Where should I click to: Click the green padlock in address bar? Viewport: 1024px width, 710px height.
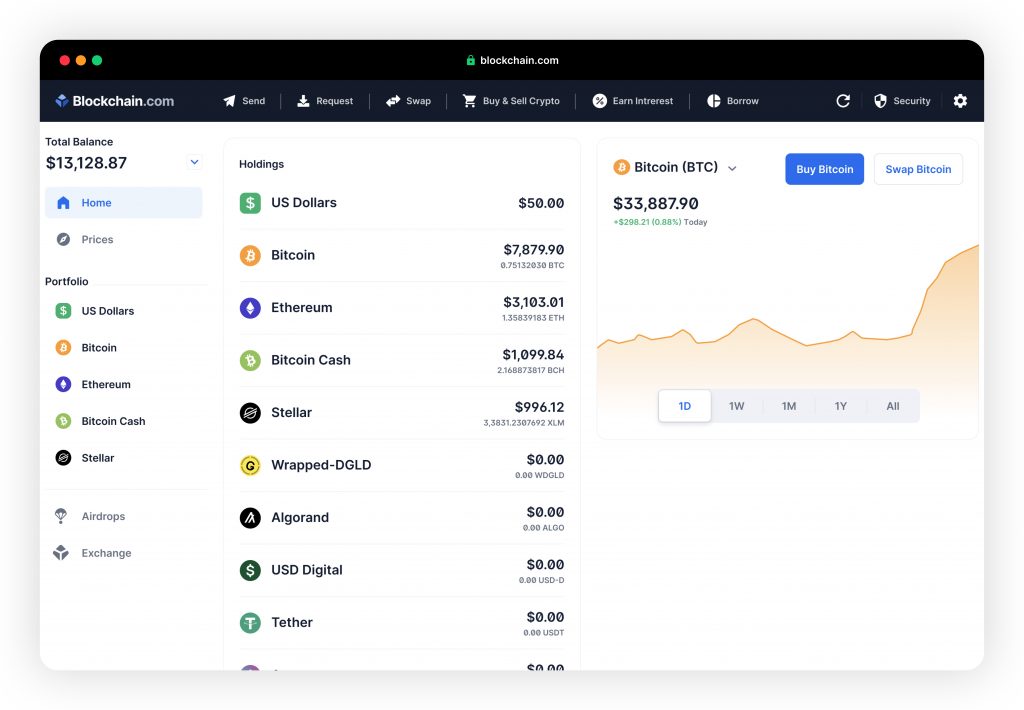(x=470, y=60)
